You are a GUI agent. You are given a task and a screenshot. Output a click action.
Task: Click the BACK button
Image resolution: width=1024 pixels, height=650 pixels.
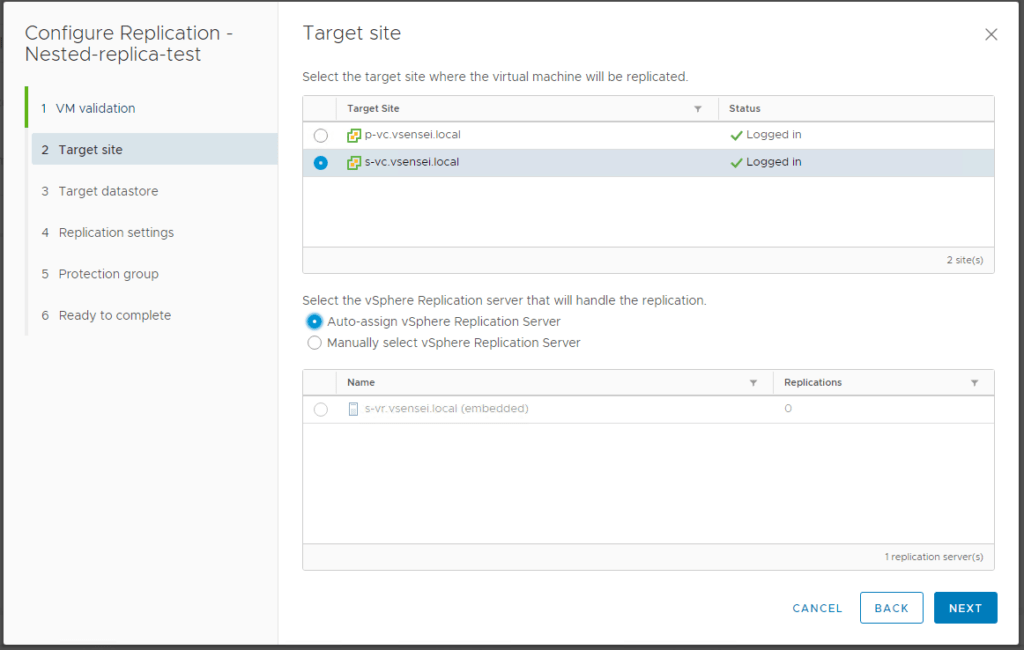coord(891,608)
